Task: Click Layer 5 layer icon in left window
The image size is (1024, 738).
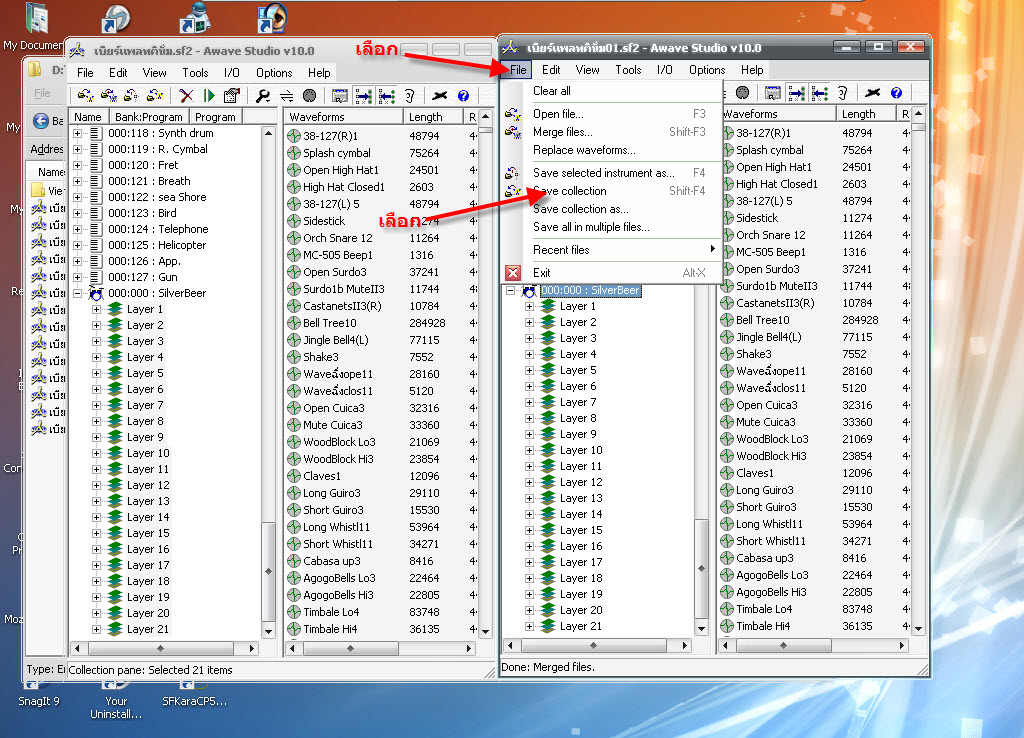Action: click(x=115, y=374)
